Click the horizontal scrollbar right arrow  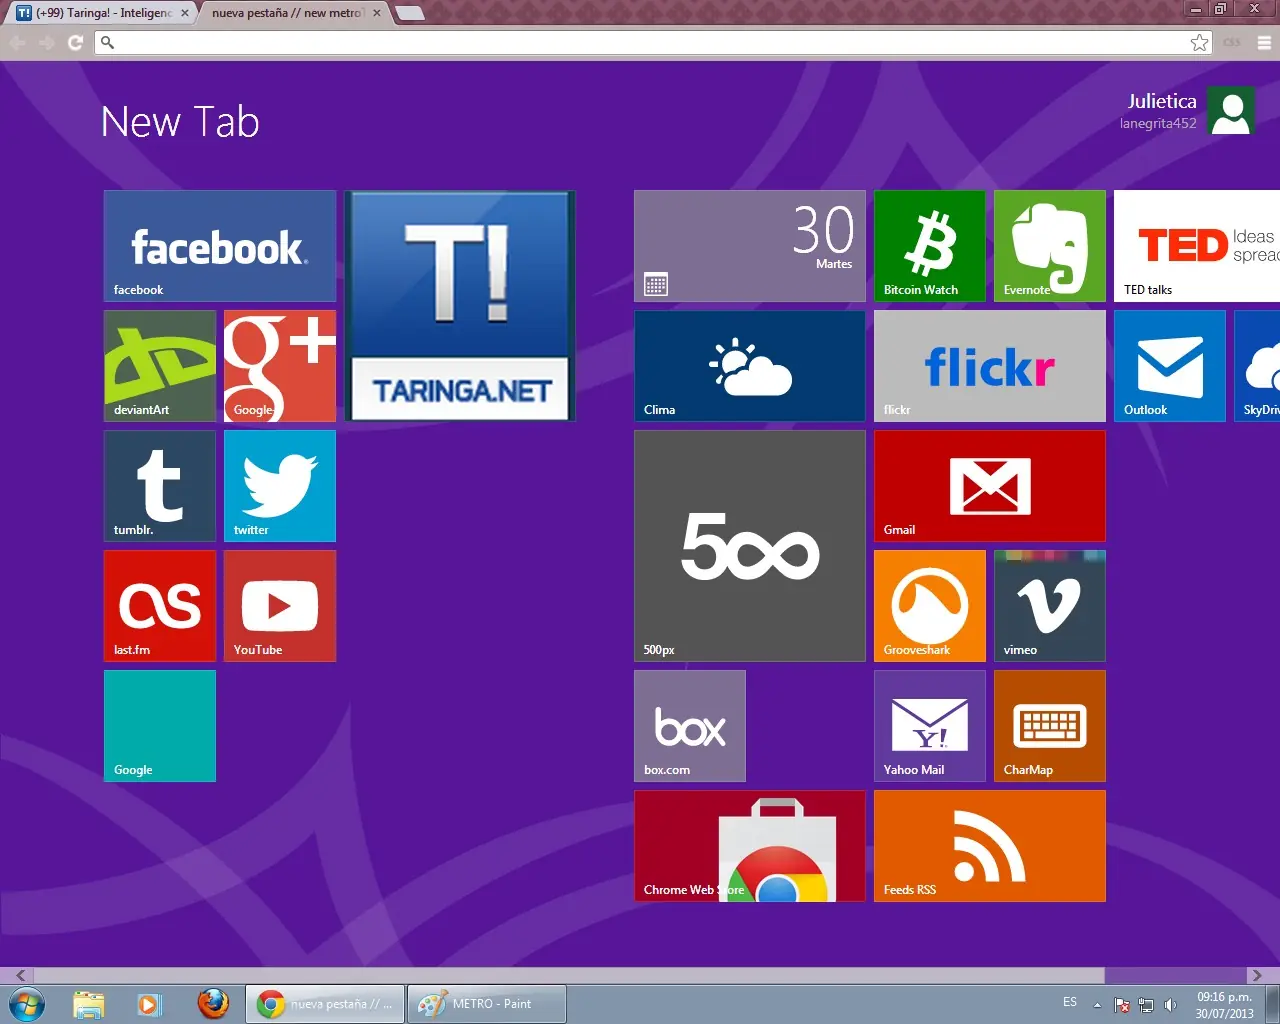click(1257, 975)
